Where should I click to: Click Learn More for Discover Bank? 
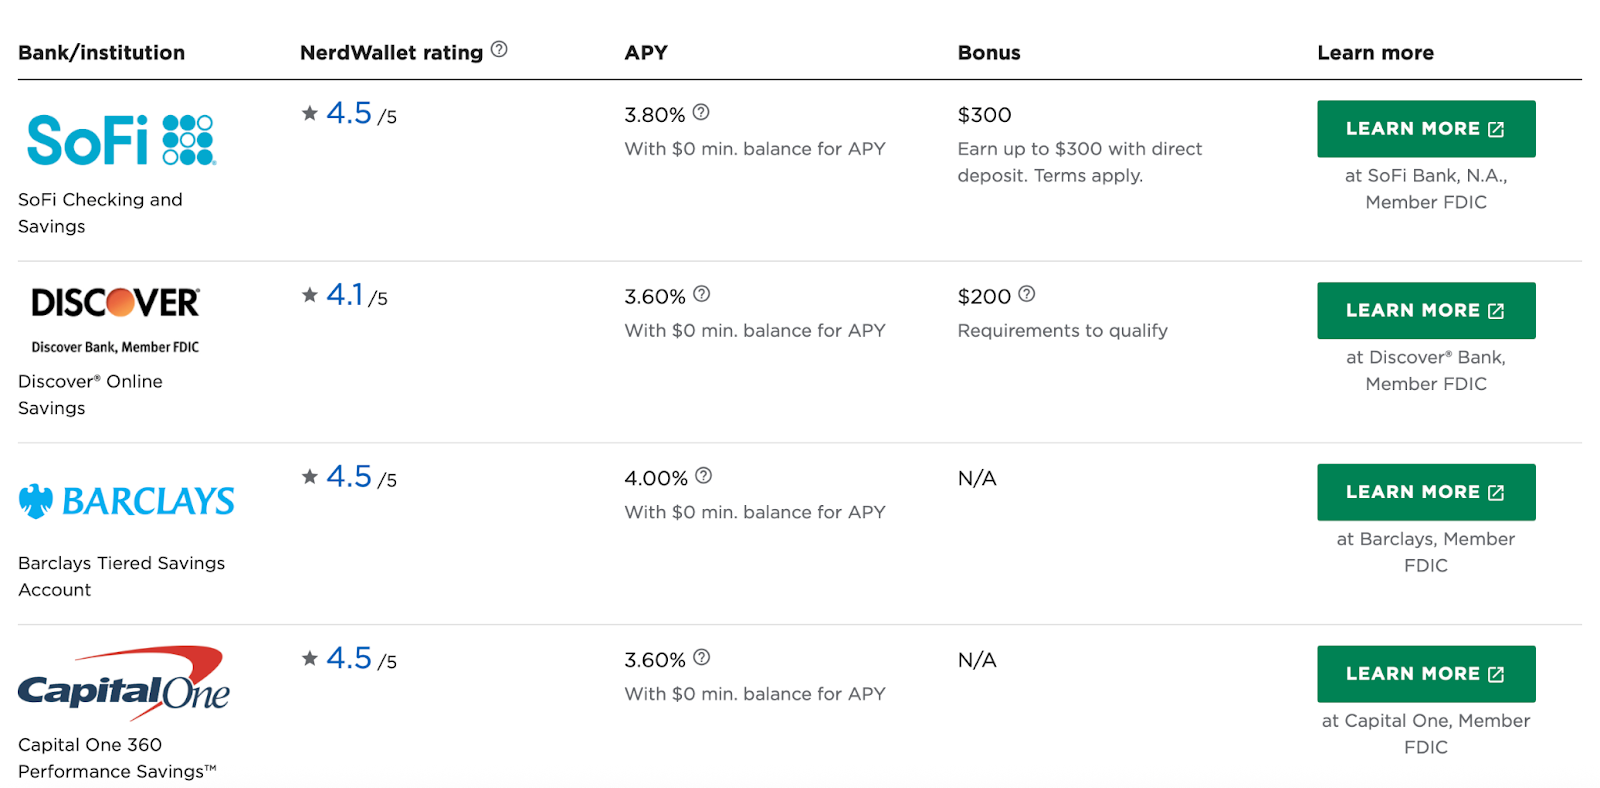[x=1426, y=311]
